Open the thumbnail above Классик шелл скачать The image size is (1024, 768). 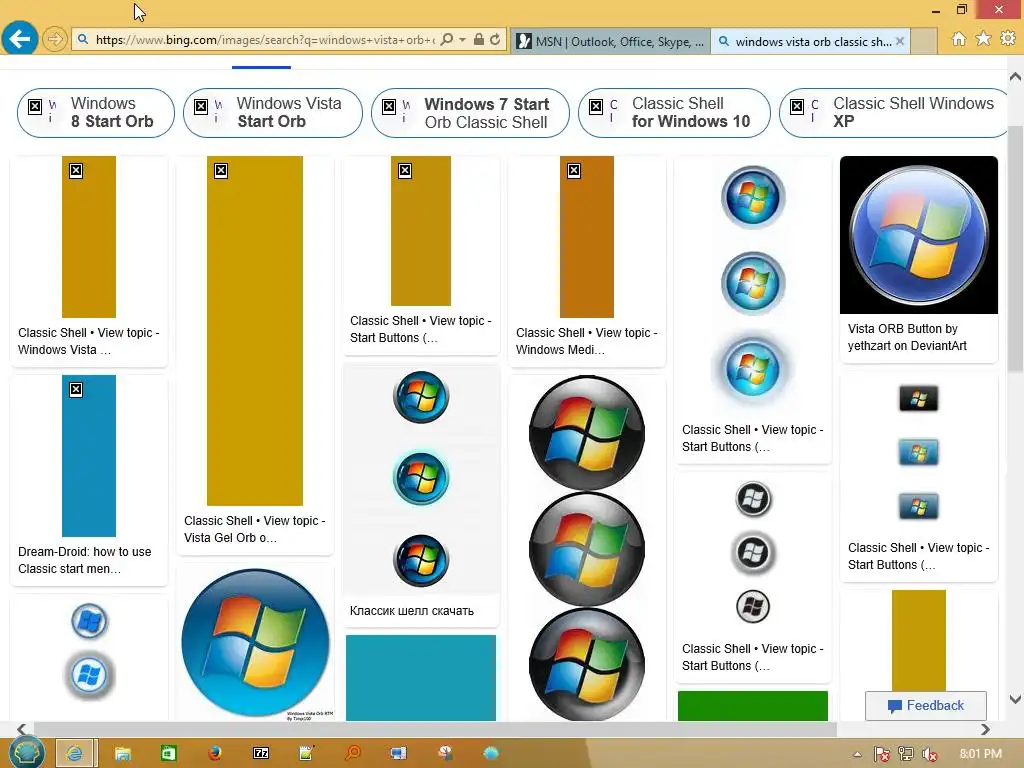tap(421, 479)
